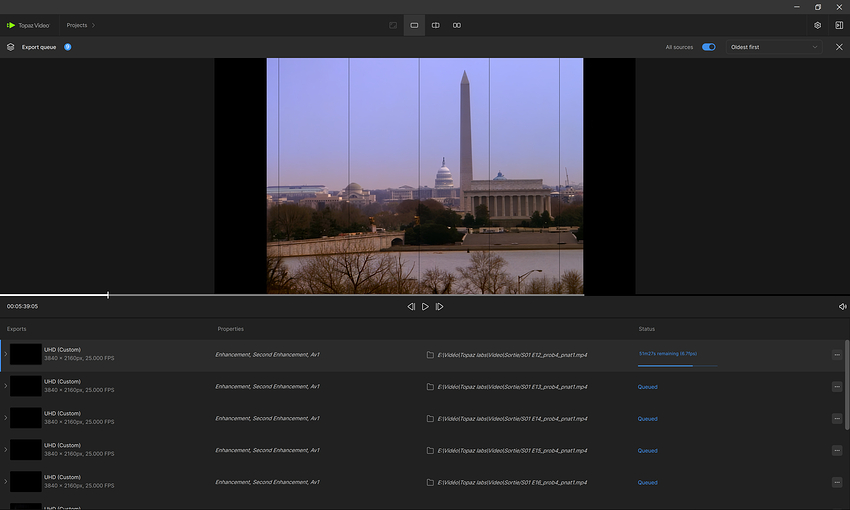Open more options for S01 E14 export
The width and height of the screenshot is (850, 510).
[x=837, y=418]
